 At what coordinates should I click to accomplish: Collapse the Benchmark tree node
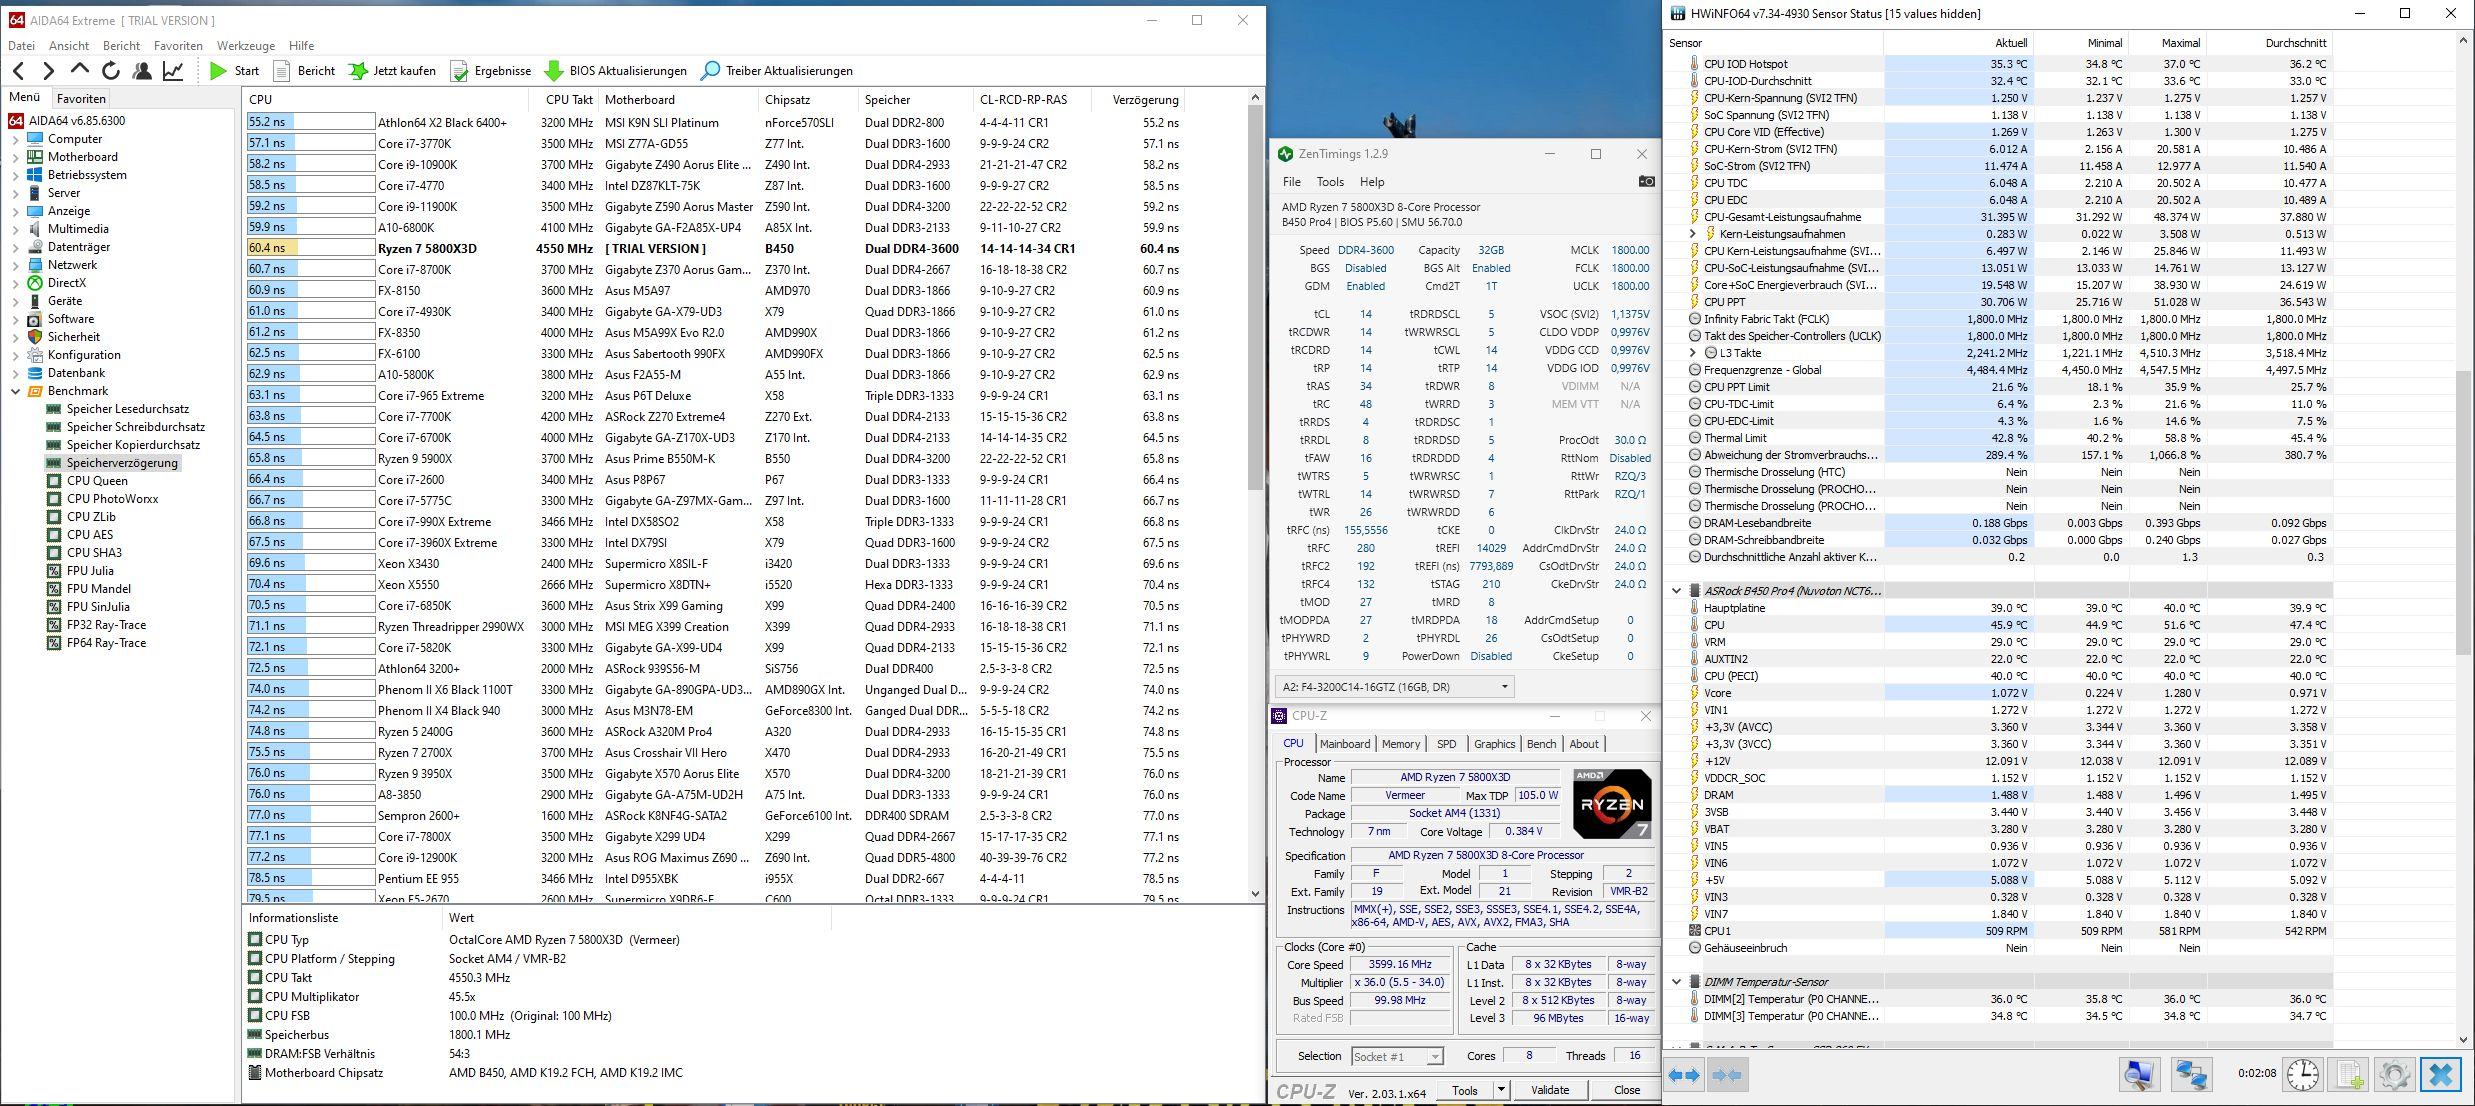click(x=15, y=391)
